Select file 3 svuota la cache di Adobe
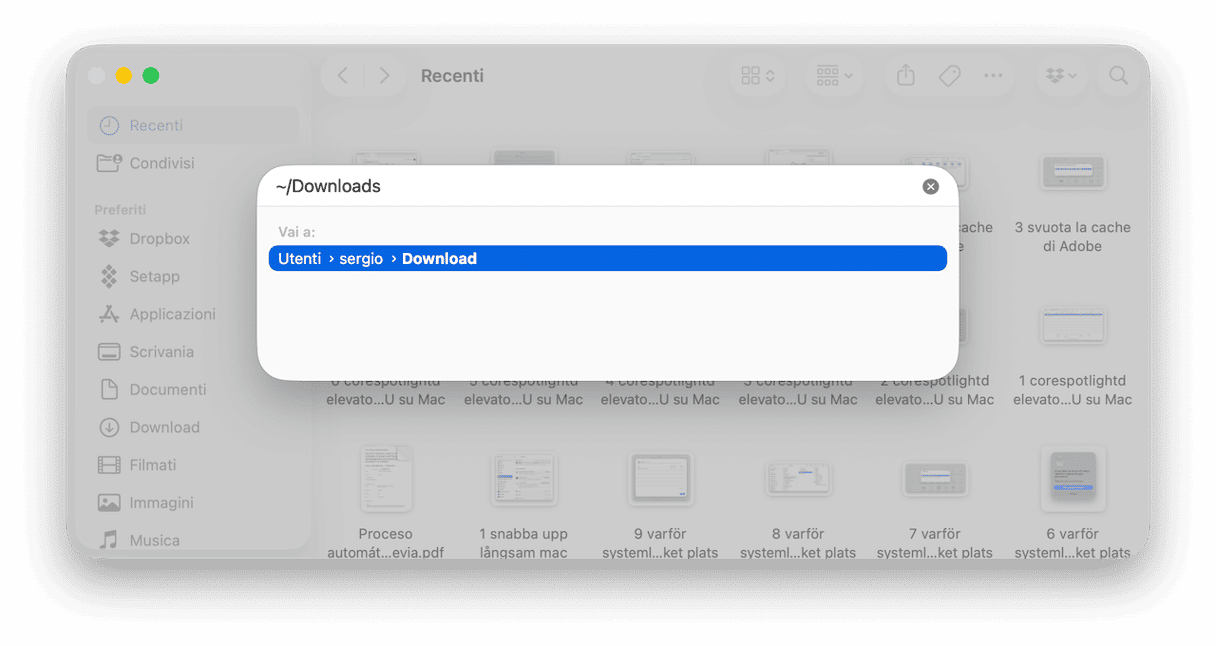This screenshot has width=1216, height=646. pyautogui.click(x=1072, y=203)
